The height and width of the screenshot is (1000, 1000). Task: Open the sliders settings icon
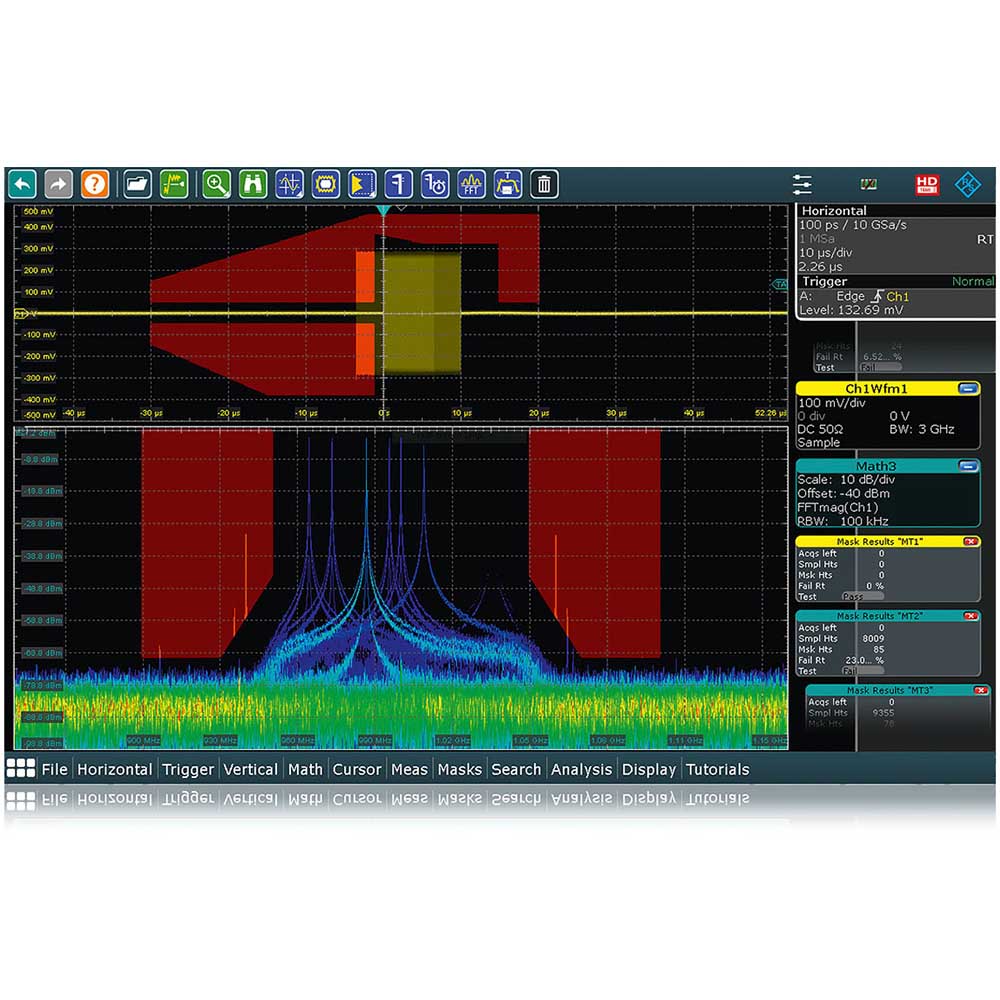(x=802, y=184)
